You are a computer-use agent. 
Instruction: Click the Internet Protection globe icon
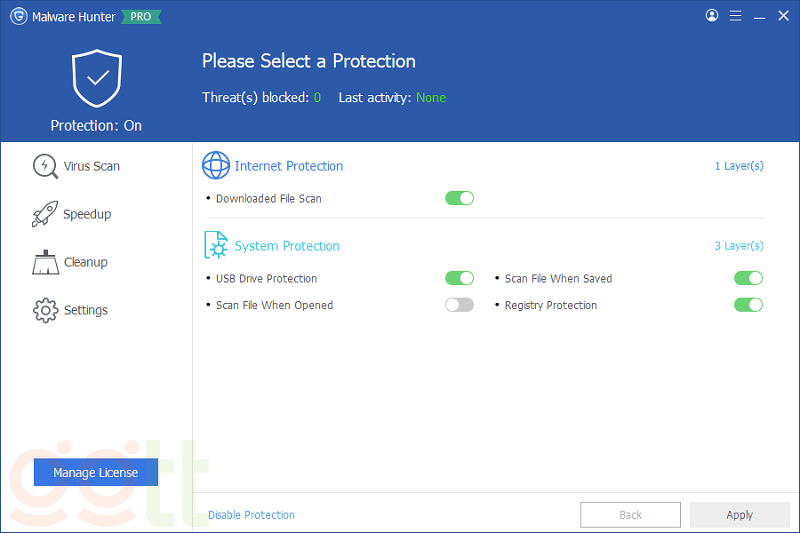[x=216, y=166]
